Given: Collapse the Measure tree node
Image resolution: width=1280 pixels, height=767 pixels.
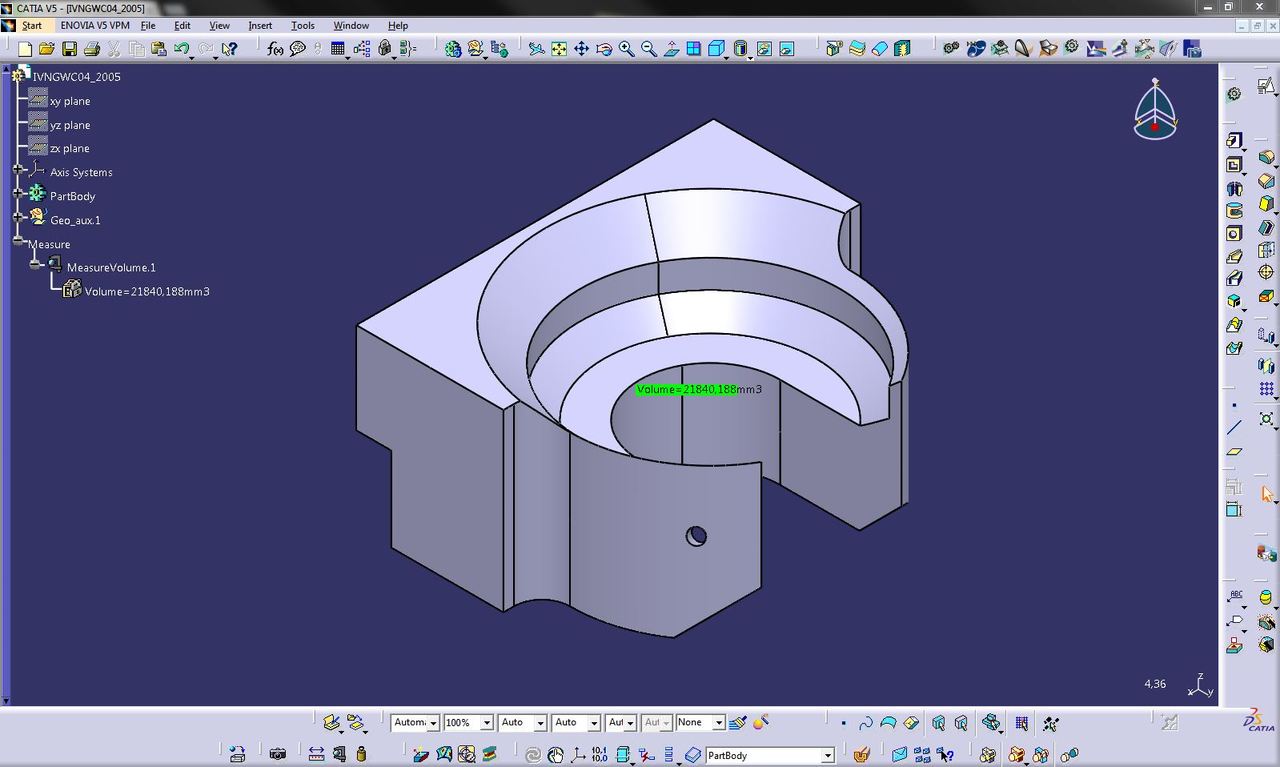Looking at the screenshot, I should pyautogui.click(x=18, y=242).
